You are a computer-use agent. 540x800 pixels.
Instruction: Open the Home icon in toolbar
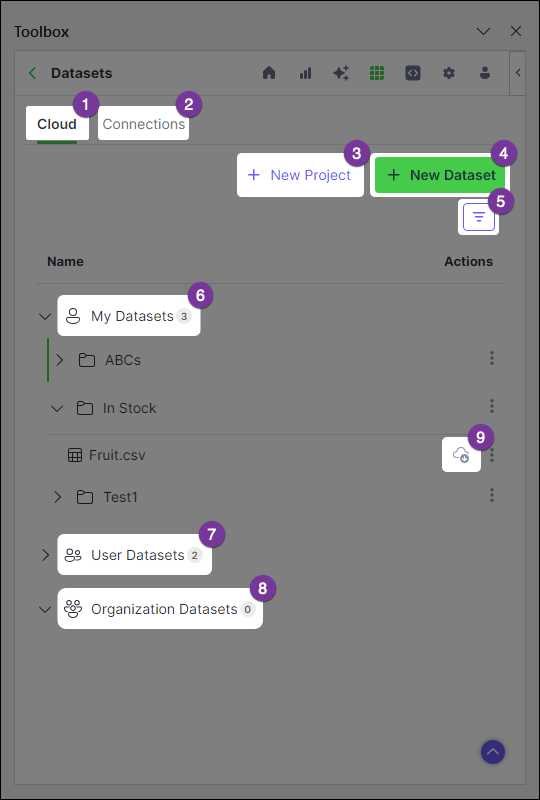coord(269,73)
